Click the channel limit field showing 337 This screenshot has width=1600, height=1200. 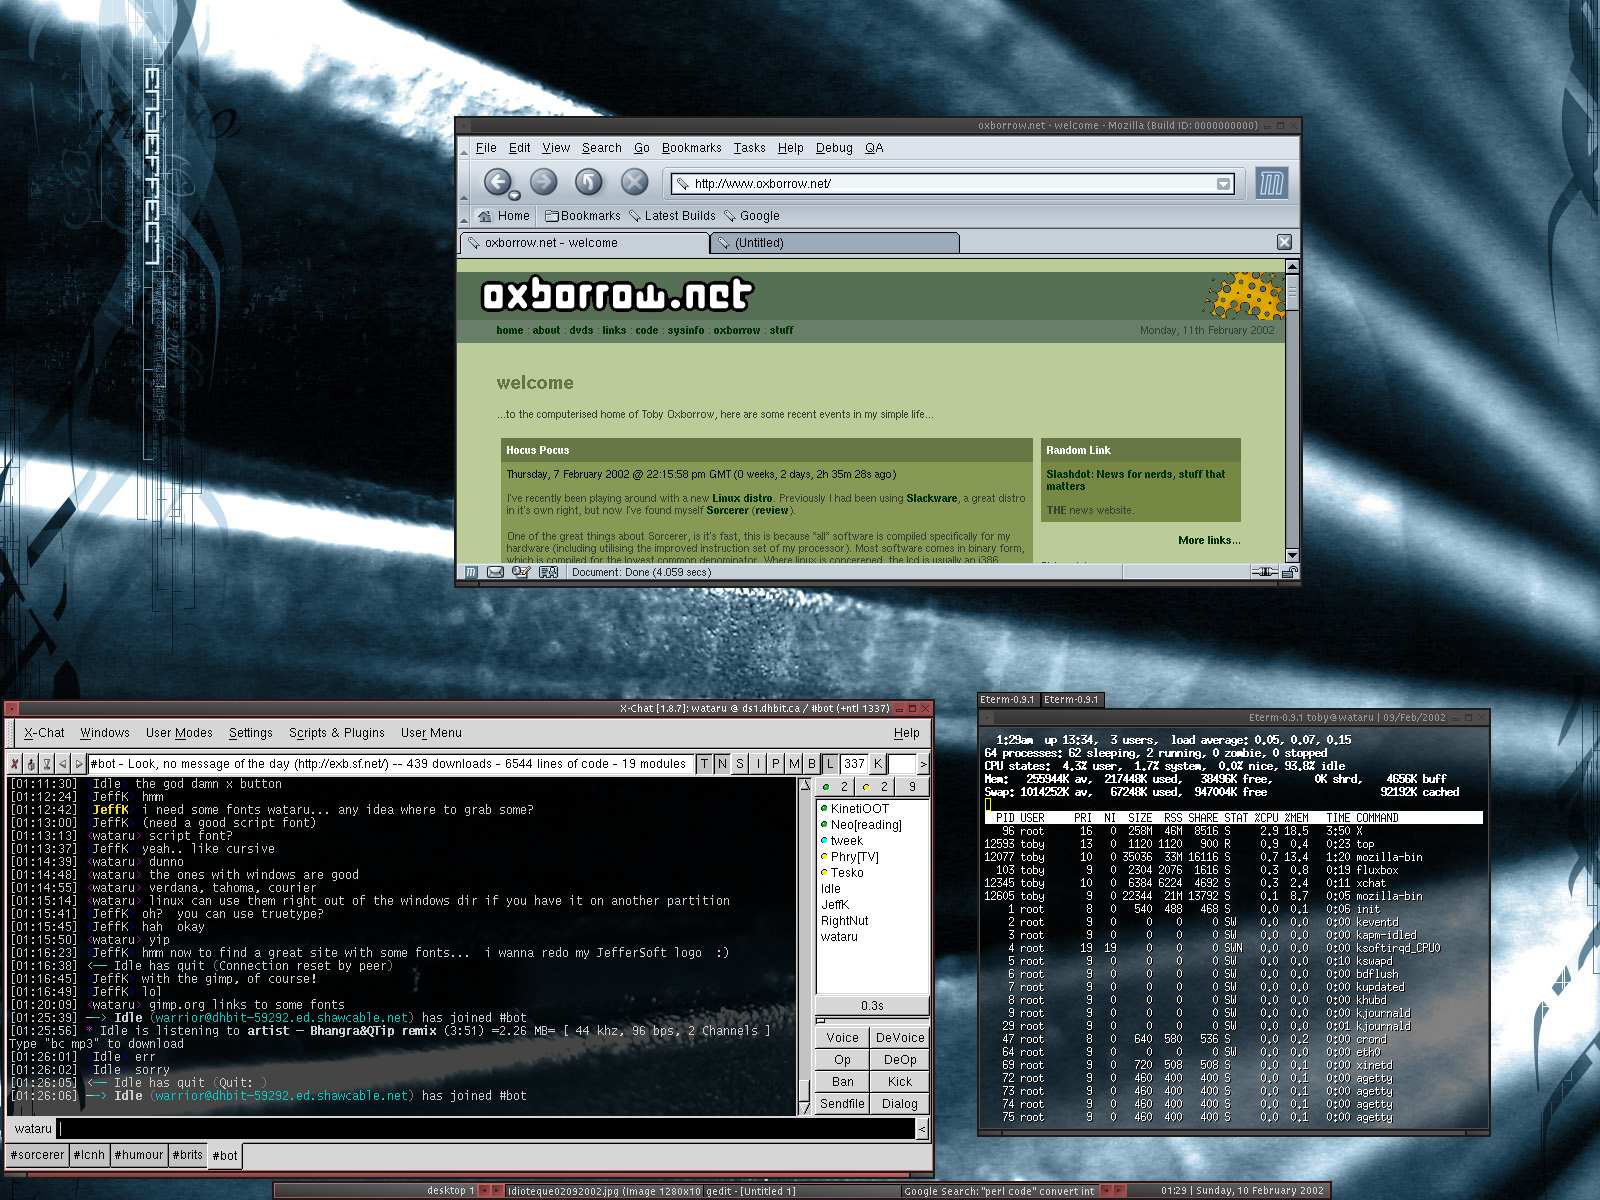[854, 764]
